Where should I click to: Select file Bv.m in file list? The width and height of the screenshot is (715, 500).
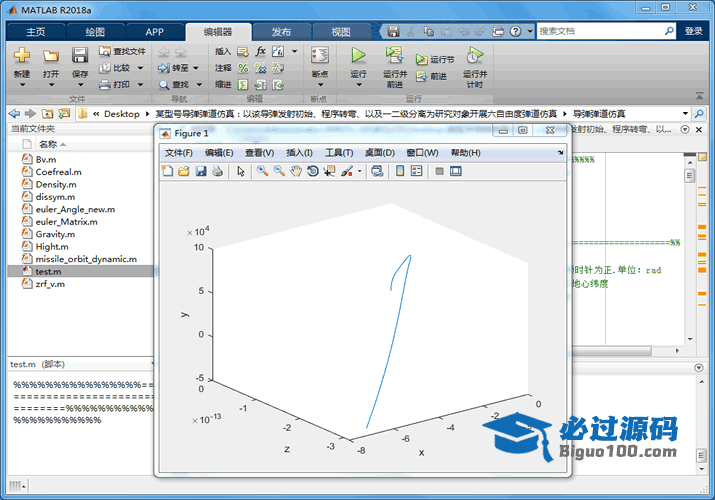[46, 160]
